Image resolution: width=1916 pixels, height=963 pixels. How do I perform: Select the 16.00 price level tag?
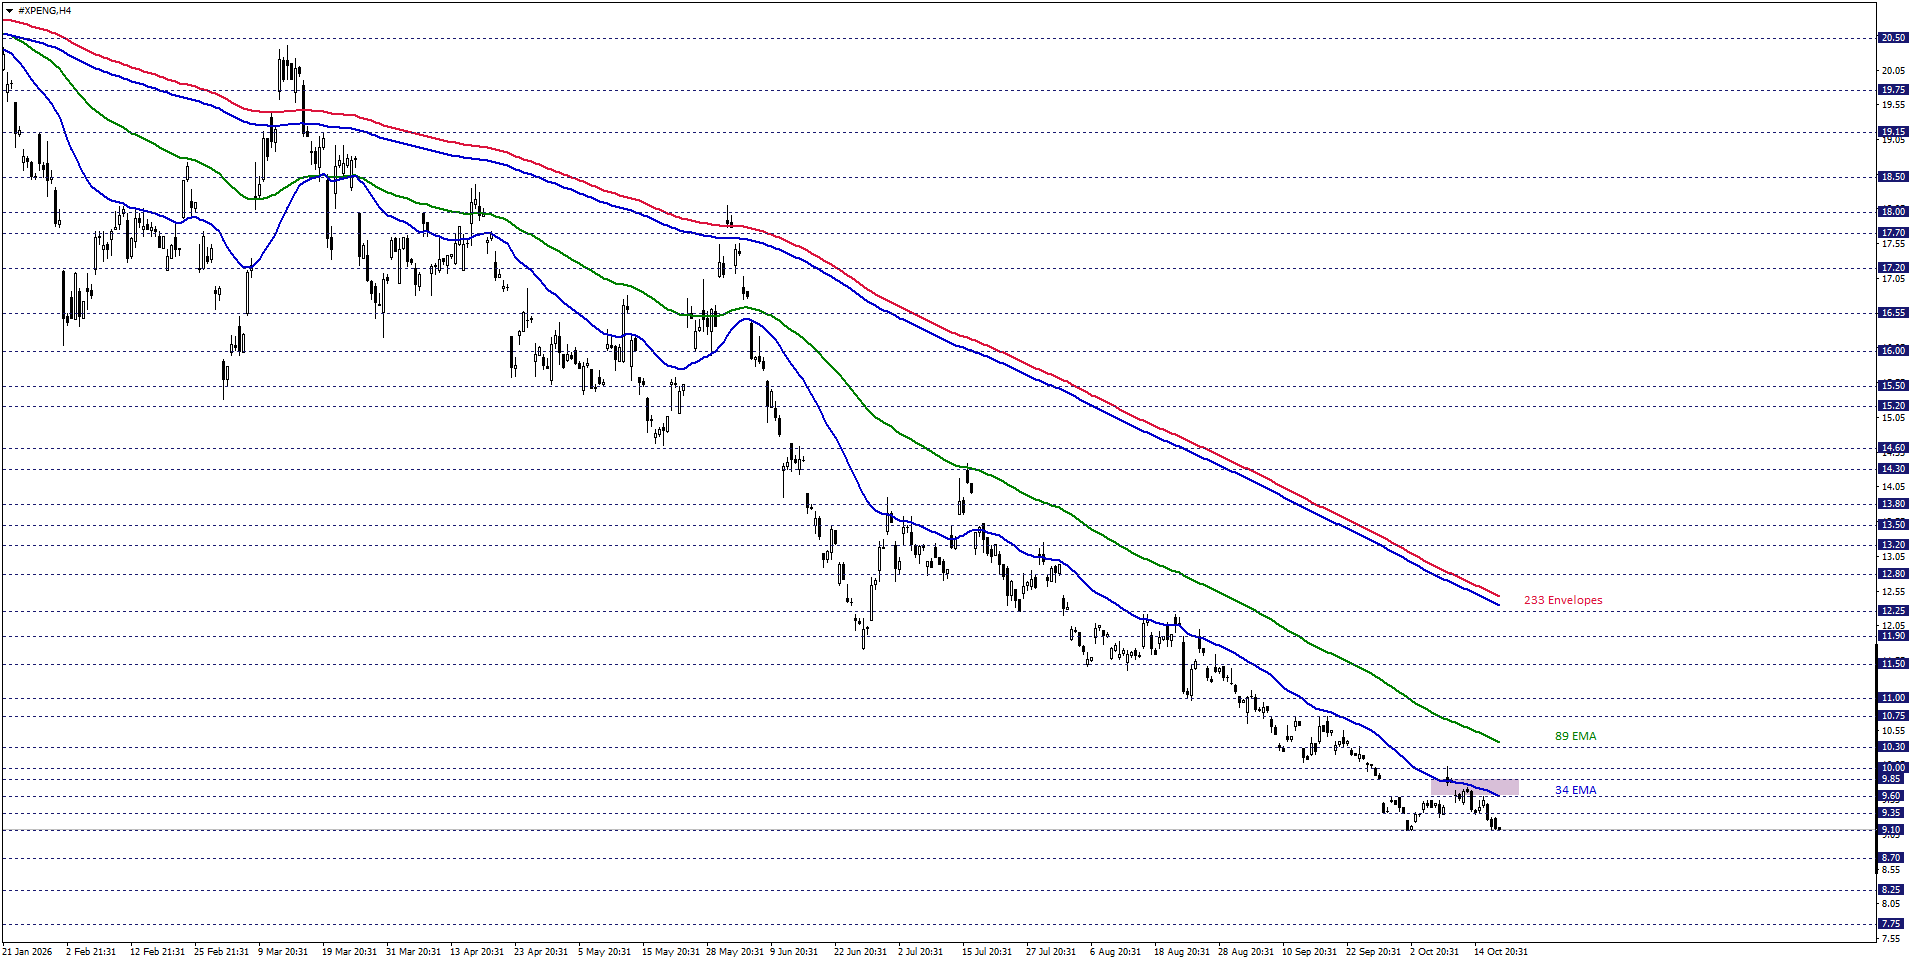coord(1893,351)
